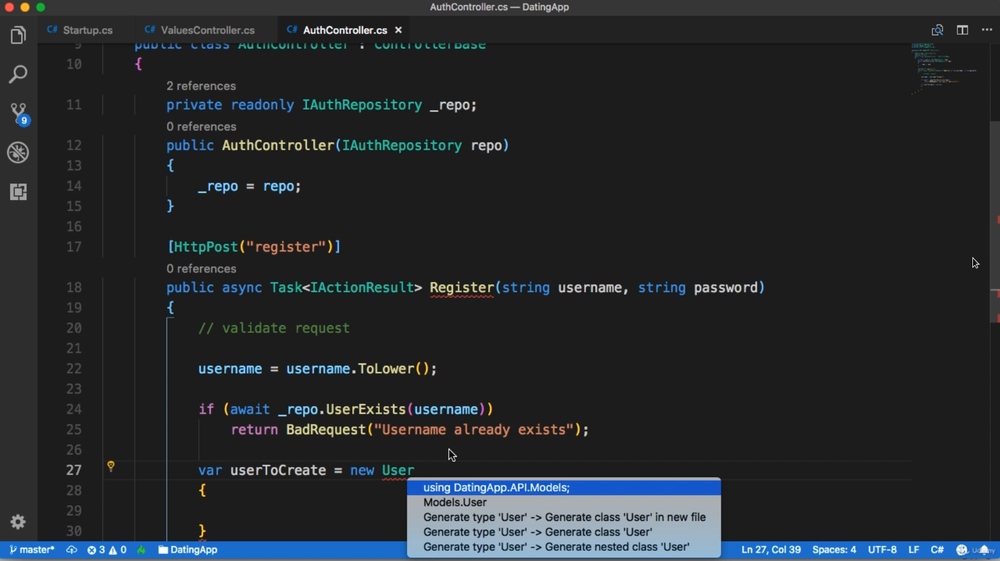Image resolution: width=1000 pixels, height=561 pixels.
Task: Click the lightbulb quick fix icon on line 27
Action: point(111,467)
